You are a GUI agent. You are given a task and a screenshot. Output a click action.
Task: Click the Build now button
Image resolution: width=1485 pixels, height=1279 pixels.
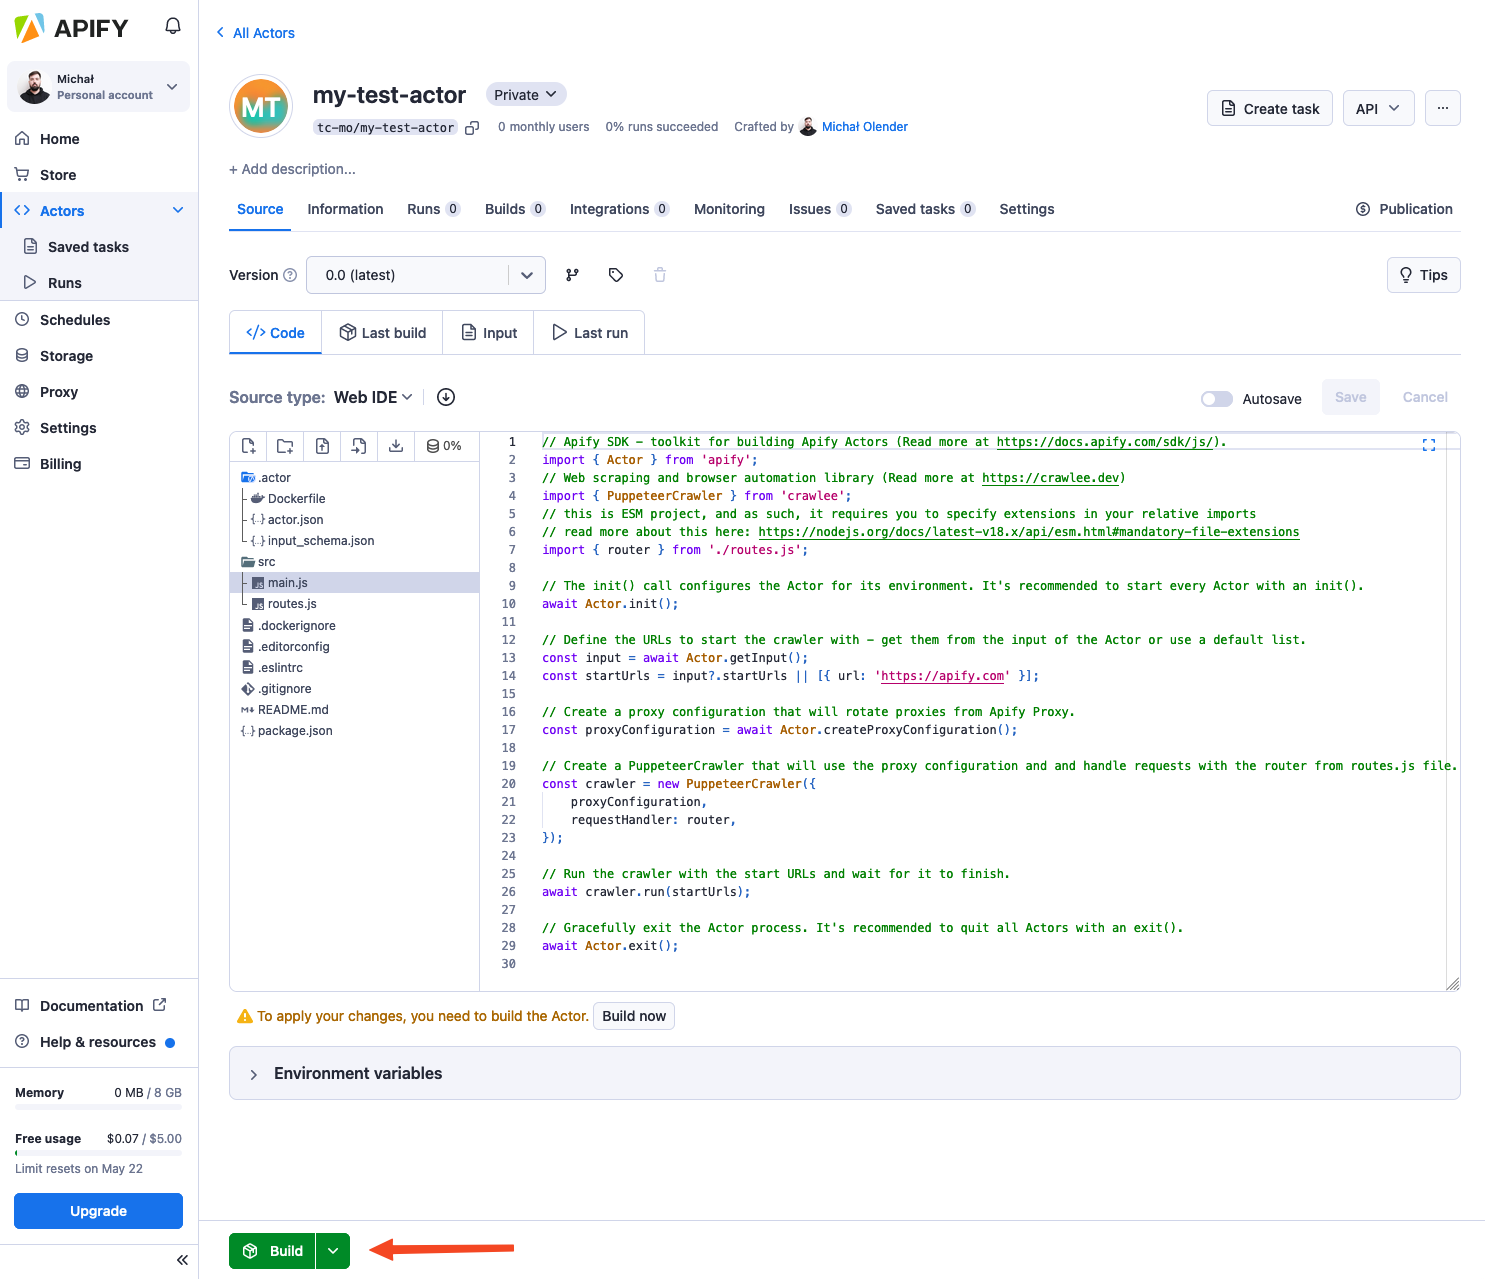633,1016
